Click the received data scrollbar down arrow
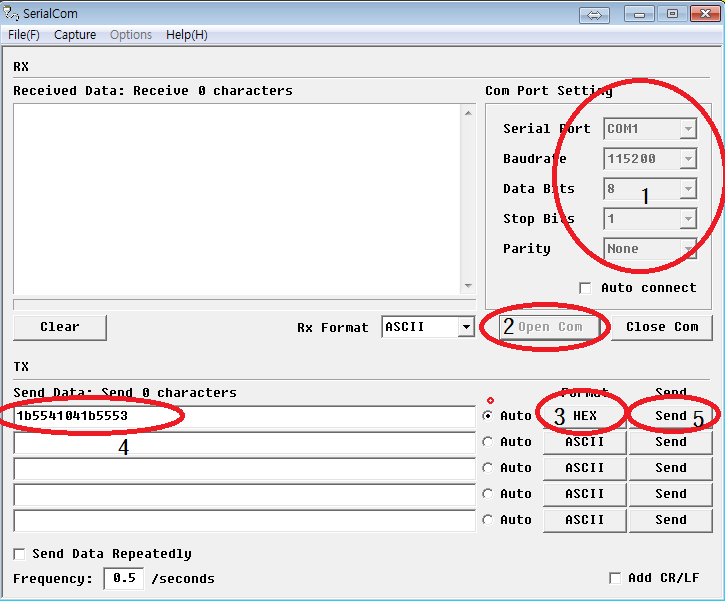The height and width of the screenshot is (601, 725). click(469, 285)
